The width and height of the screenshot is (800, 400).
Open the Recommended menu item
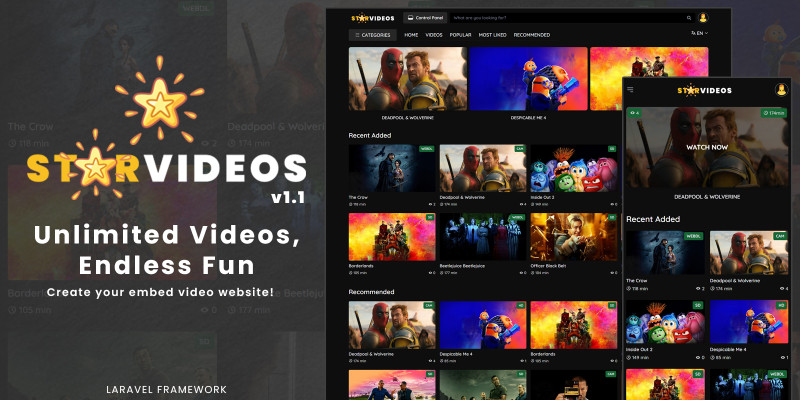532,35
